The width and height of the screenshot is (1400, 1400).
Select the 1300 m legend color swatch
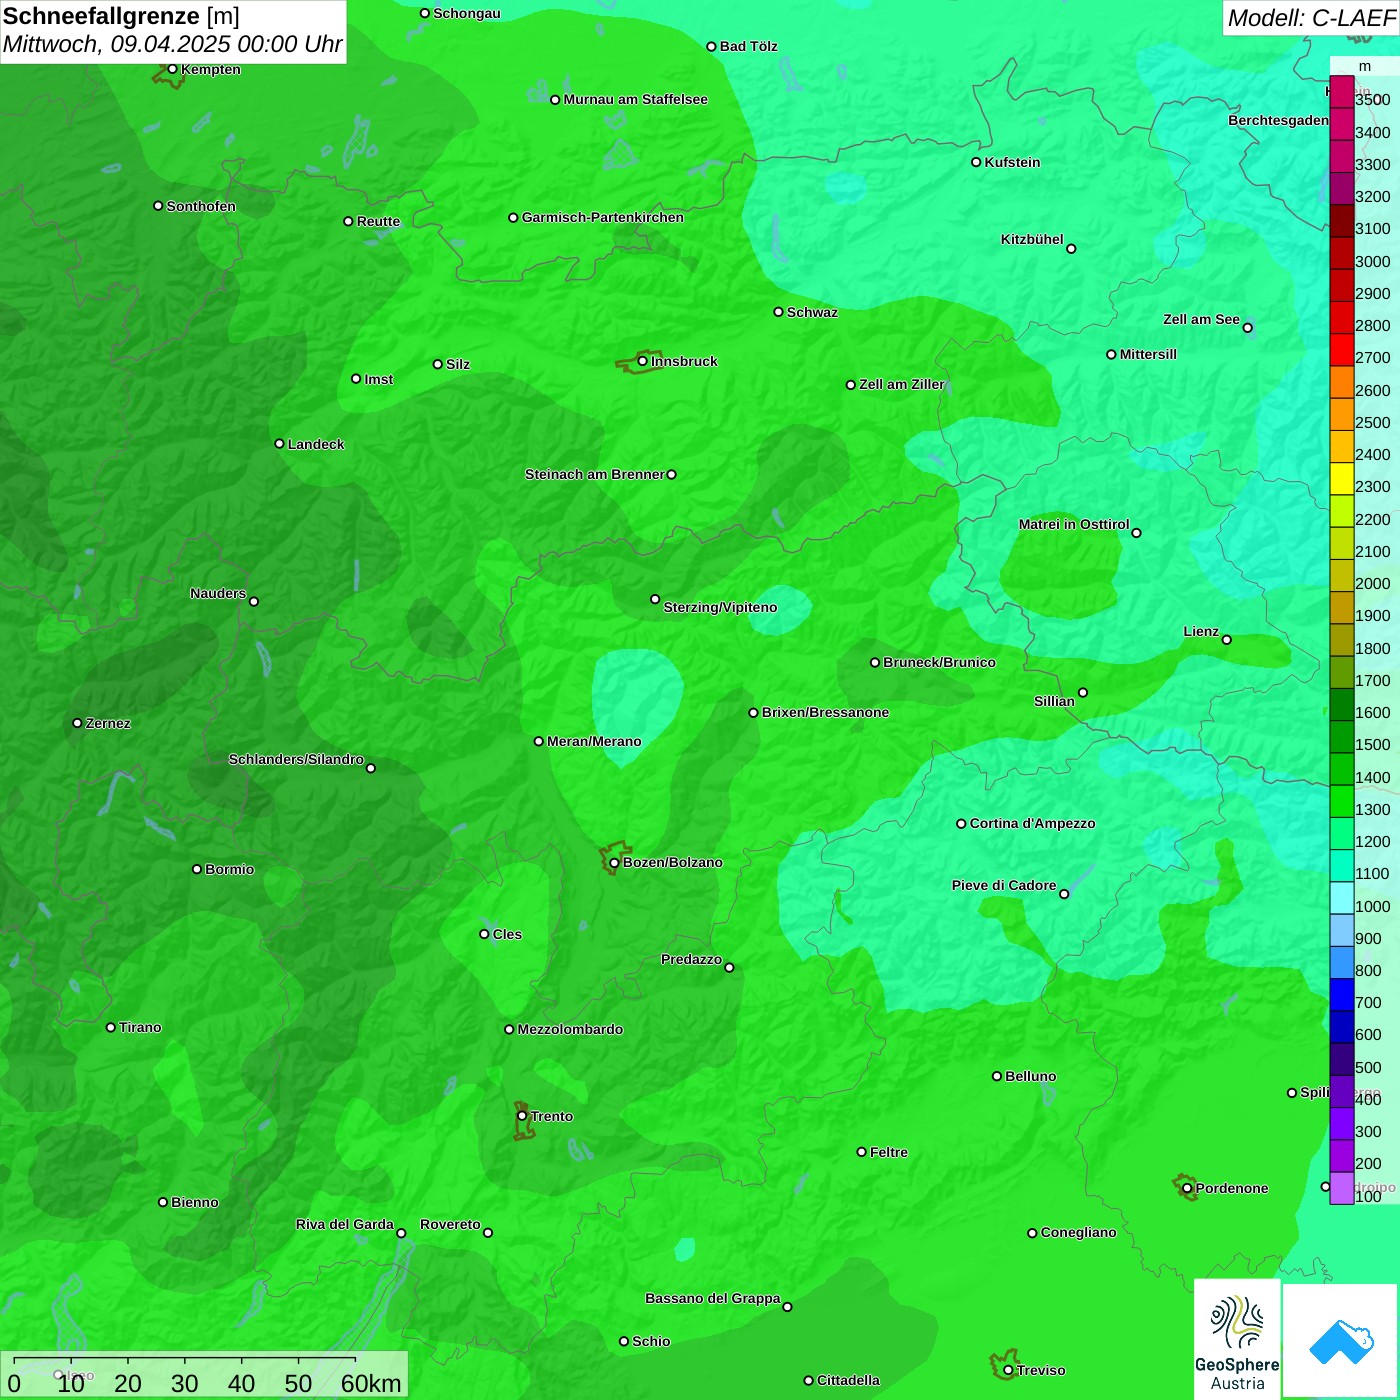pos(1342,801)
